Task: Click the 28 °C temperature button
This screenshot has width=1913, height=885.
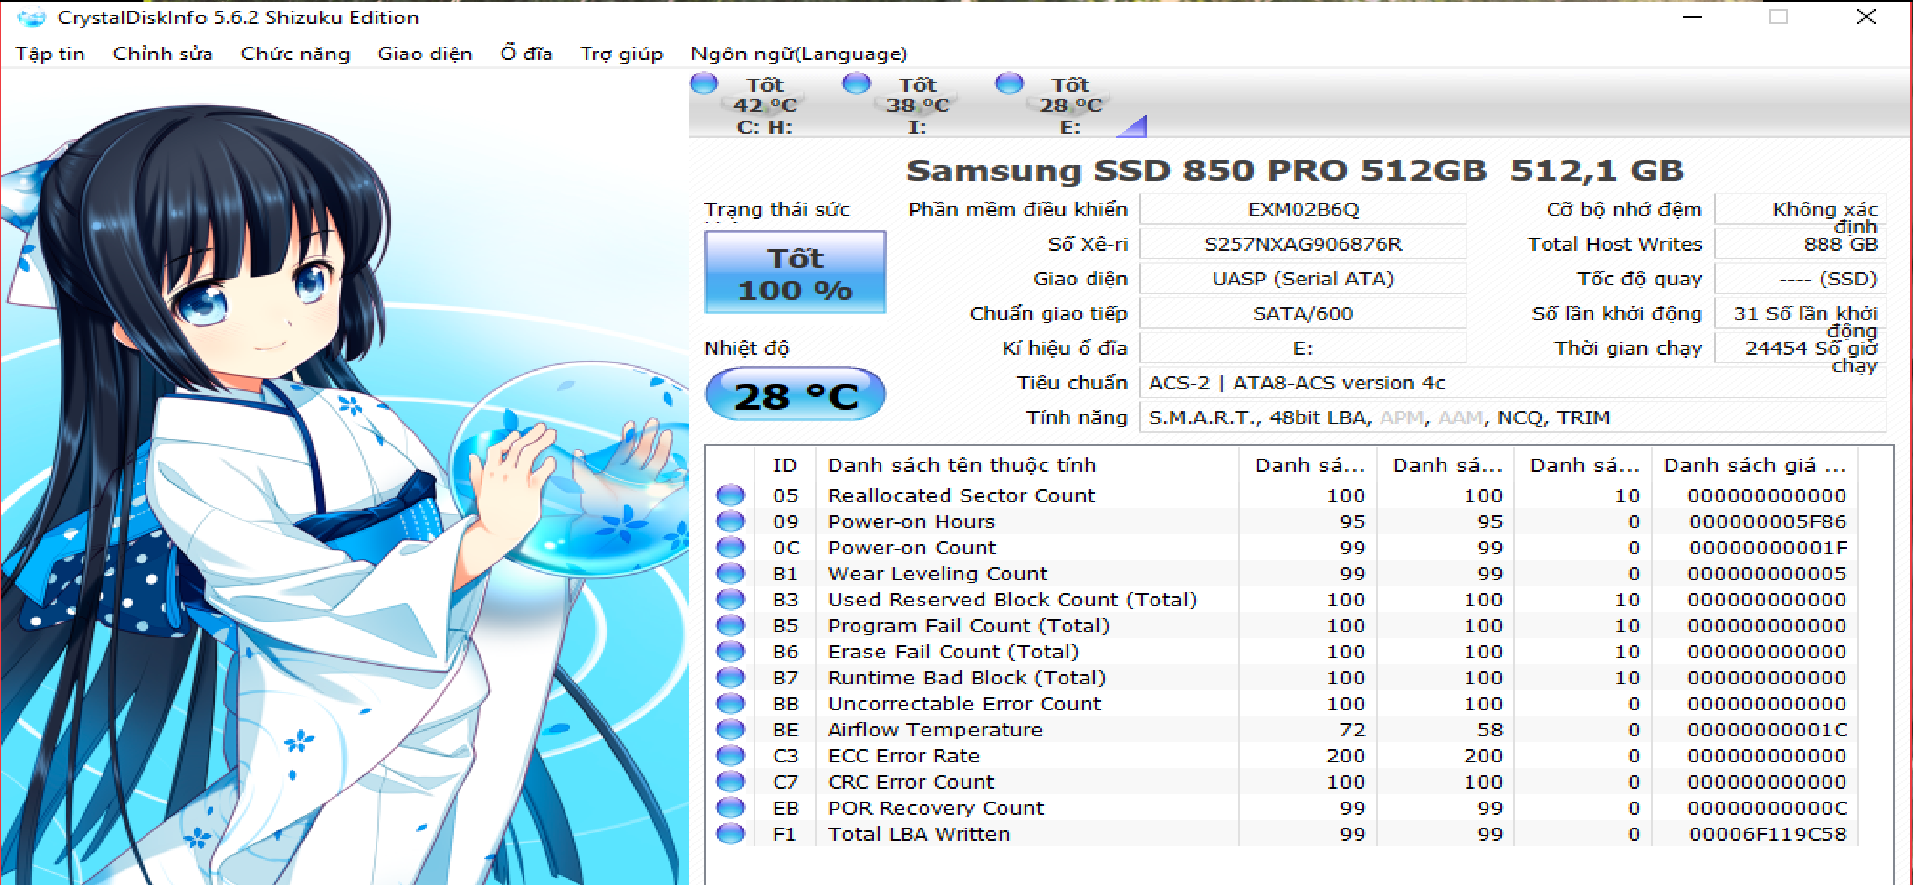Action: pos(795,395)
